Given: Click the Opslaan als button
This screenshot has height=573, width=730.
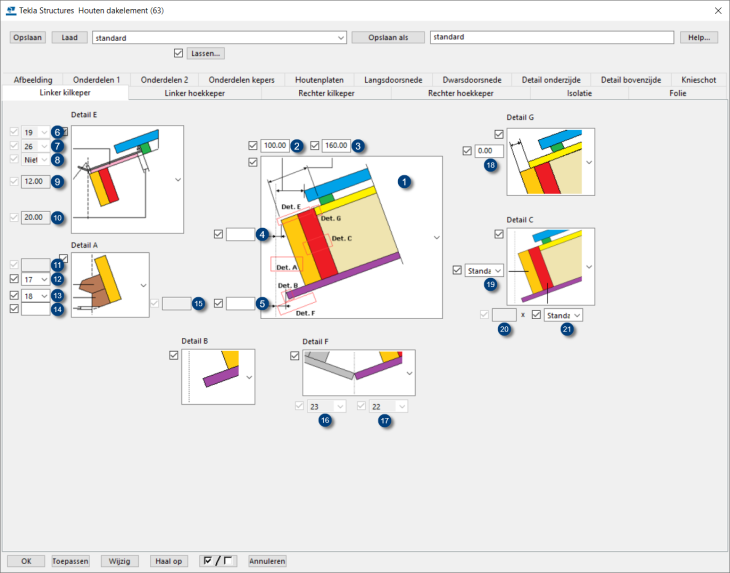Looking at the screenshot, I should pos(388,37).
